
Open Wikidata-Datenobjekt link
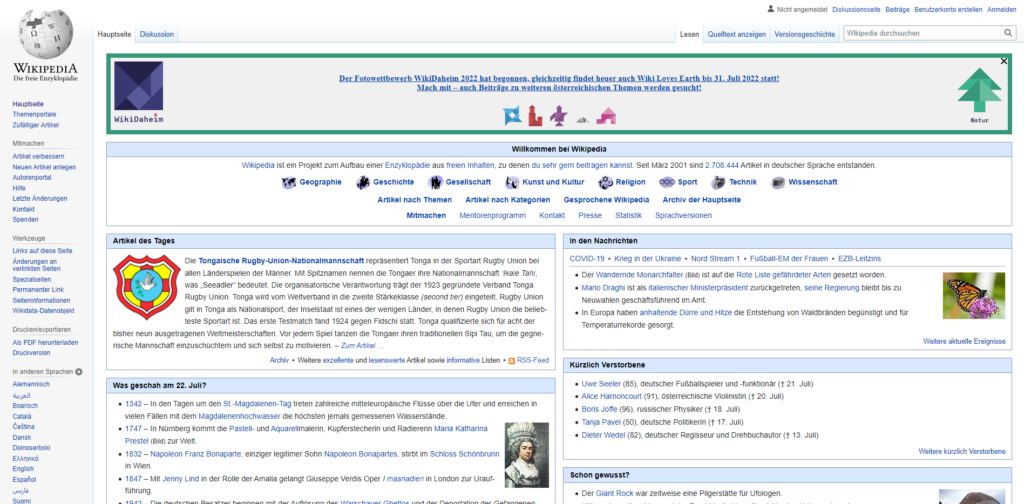click(43, 310)
